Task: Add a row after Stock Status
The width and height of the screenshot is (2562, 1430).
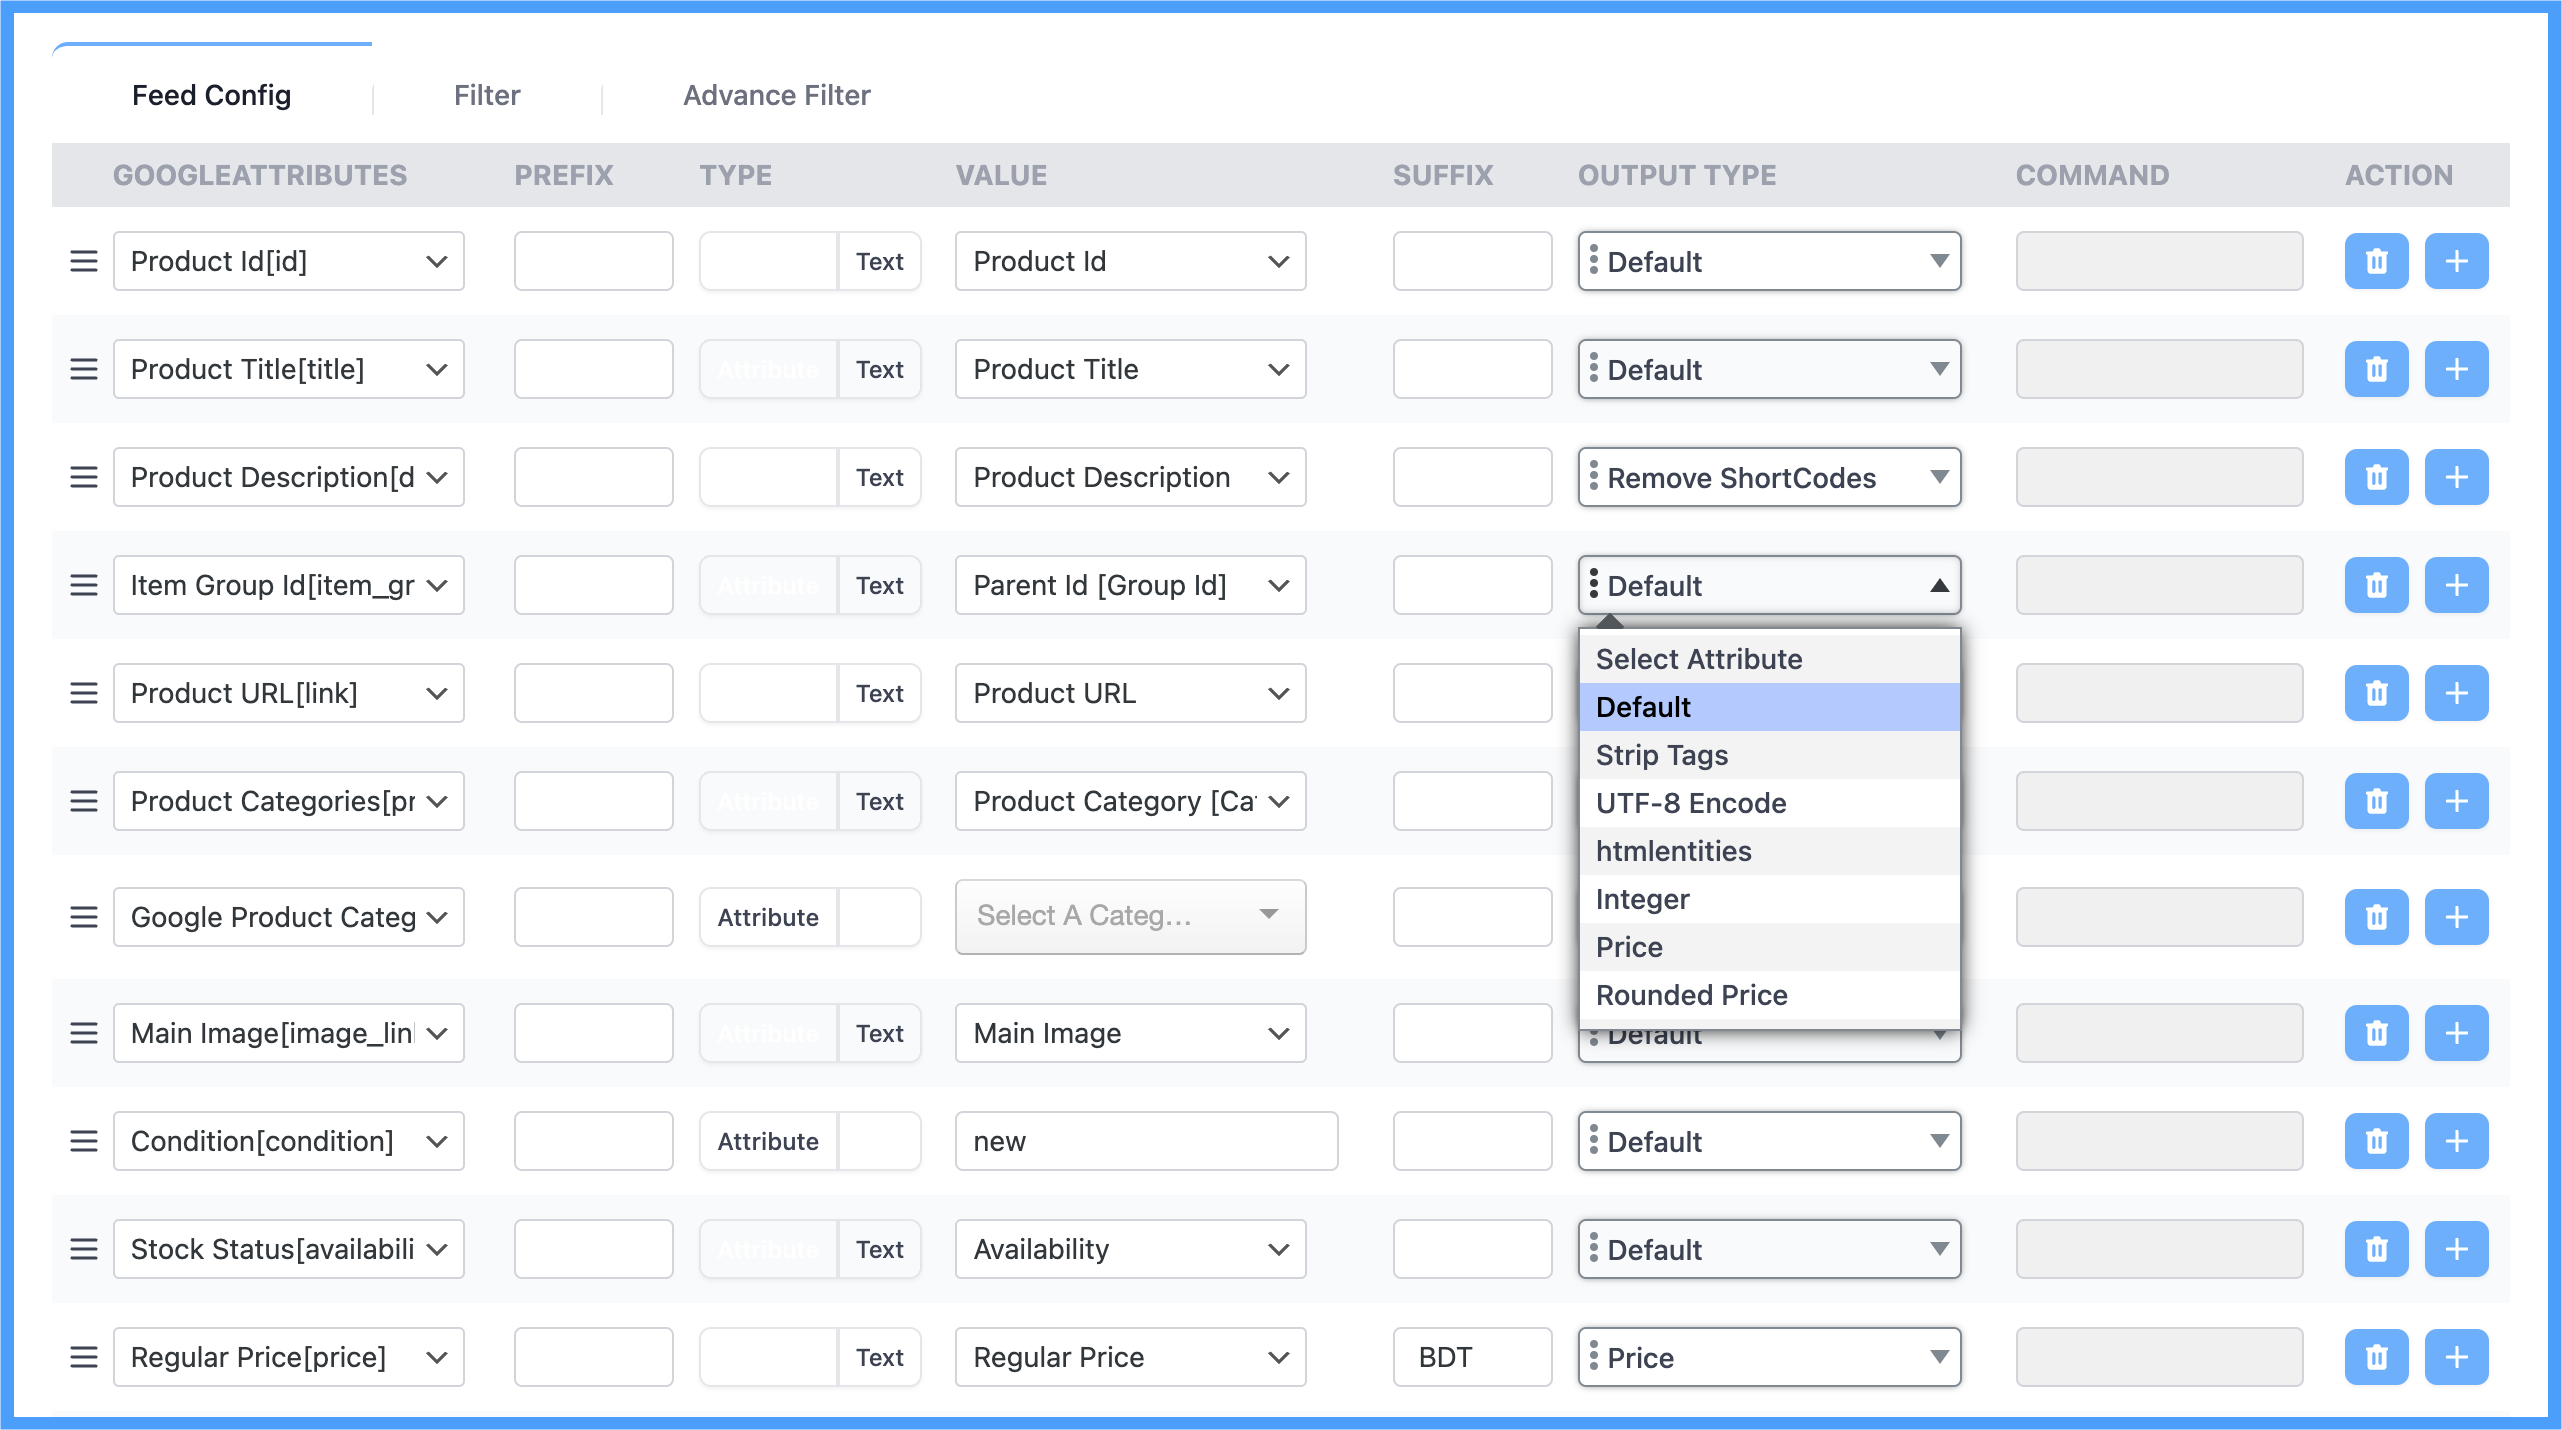Action: coord(2456,1249)
